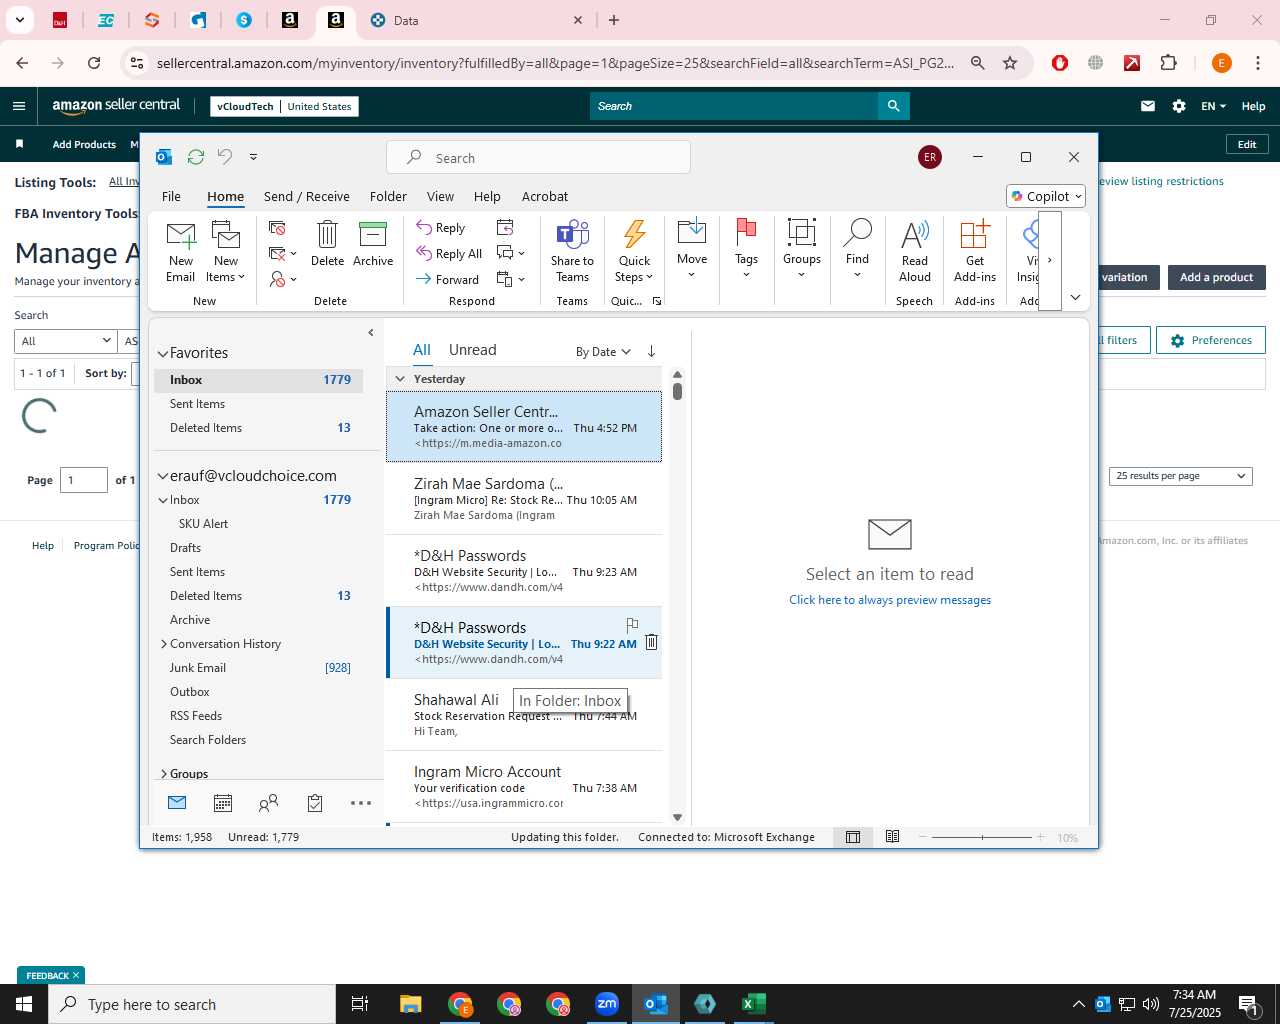Show All messages filter
This screenshot has height=1024, width=1280.
pyautogui.click(x=422, y=350)
